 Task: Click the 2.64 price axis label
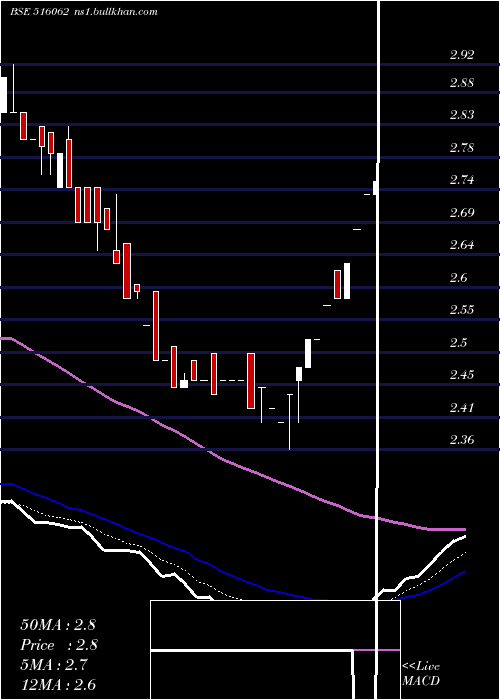(462, 245)
